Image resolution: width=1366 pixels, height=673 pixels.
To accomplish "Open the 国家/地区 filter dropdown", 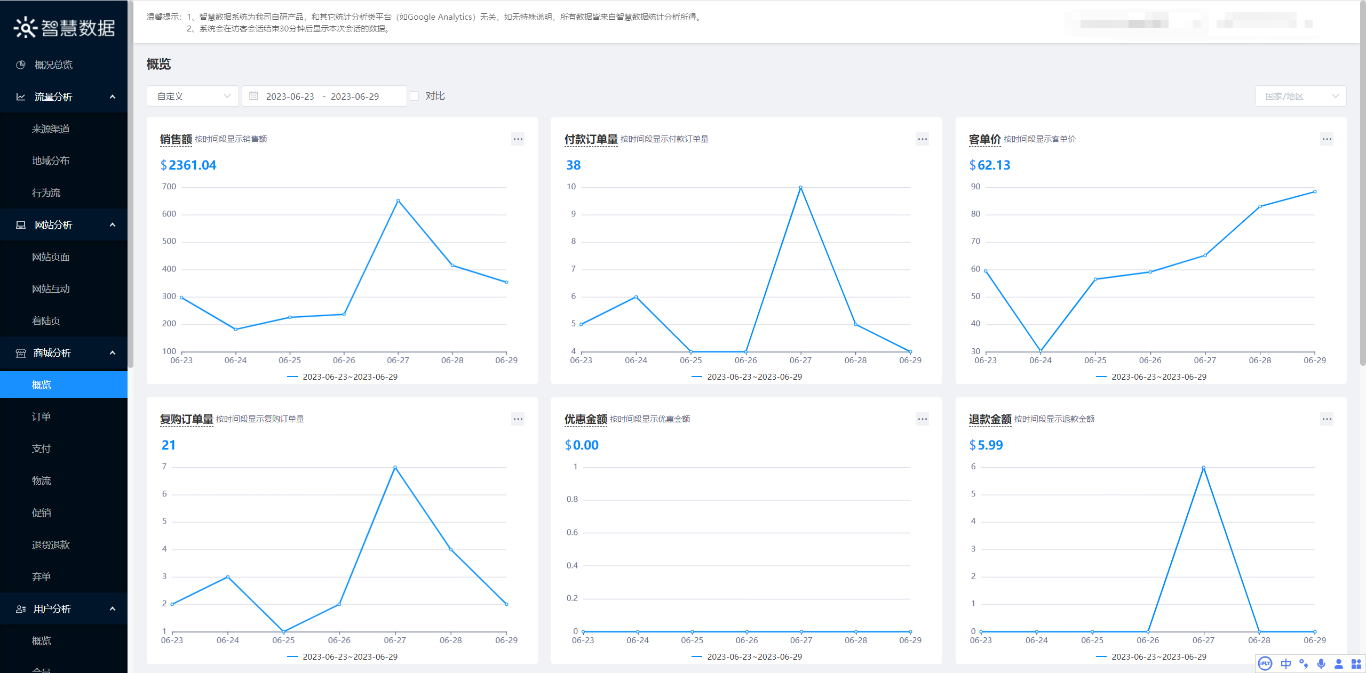I will tap(1300, 96).
